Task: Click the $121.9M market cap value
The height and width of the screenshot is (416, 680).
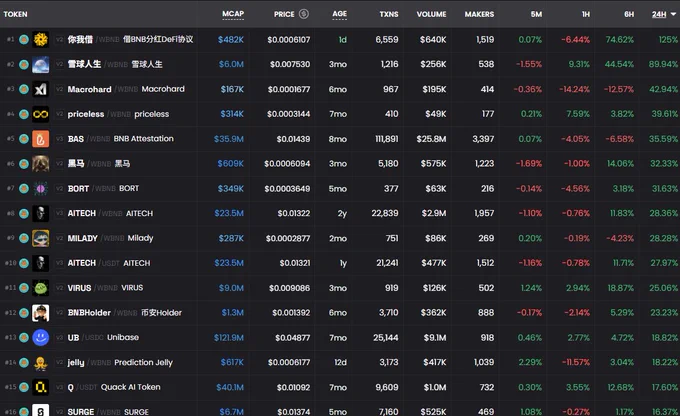Action: coord(229,337)
